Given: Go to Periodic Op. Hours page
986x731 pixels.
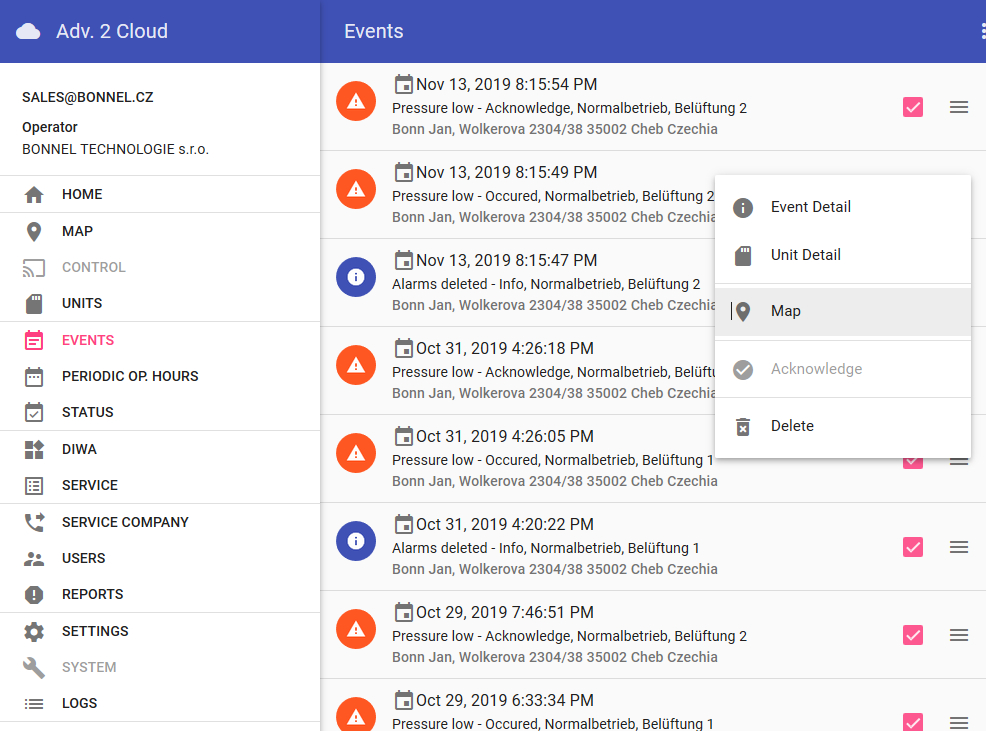Looking at the screenshot, I should pos(129,376).
